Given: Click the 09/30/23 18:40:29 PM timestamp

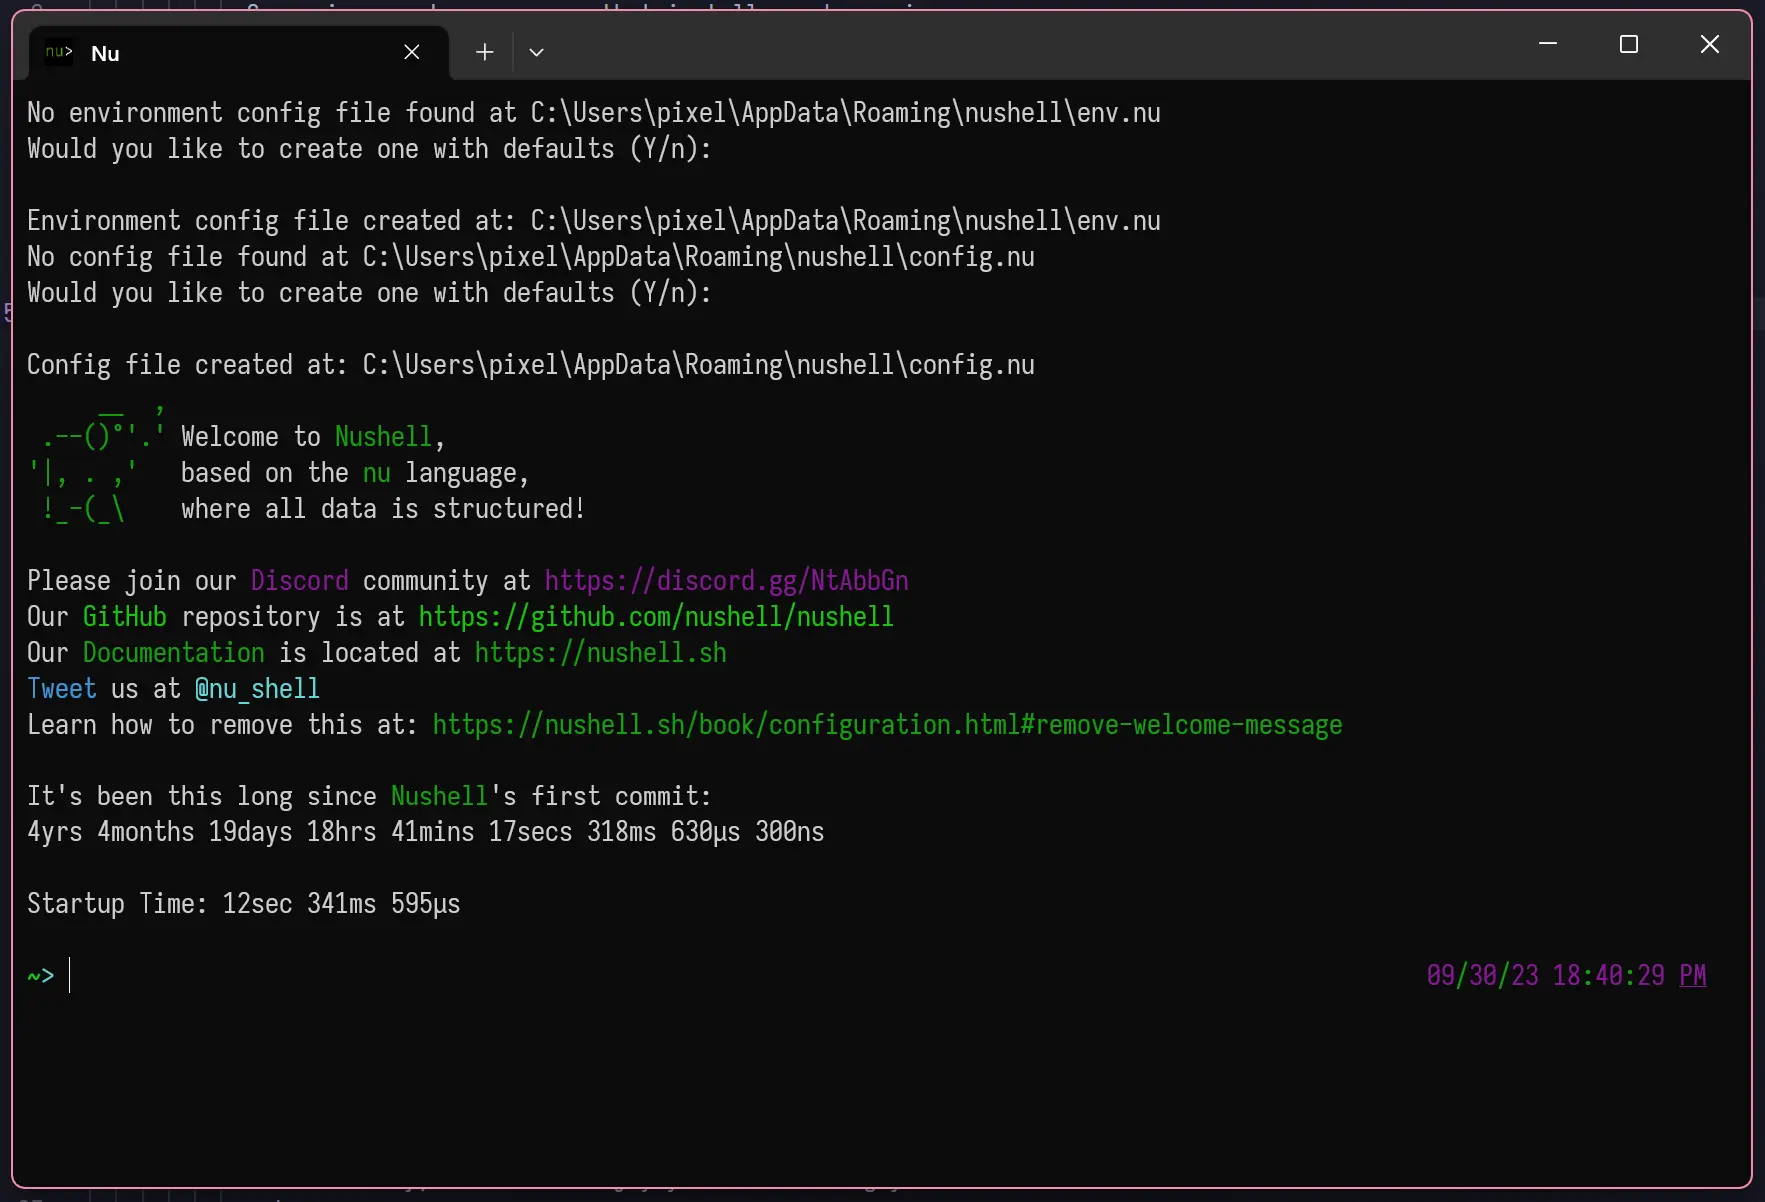Looking at the screenshot, I should [1566, 975].
